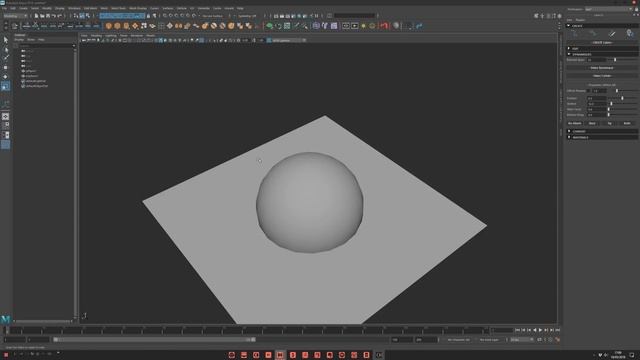640x360 pixels.
Task: Create a polygon cube from shelf
Action: coord(117,26)
